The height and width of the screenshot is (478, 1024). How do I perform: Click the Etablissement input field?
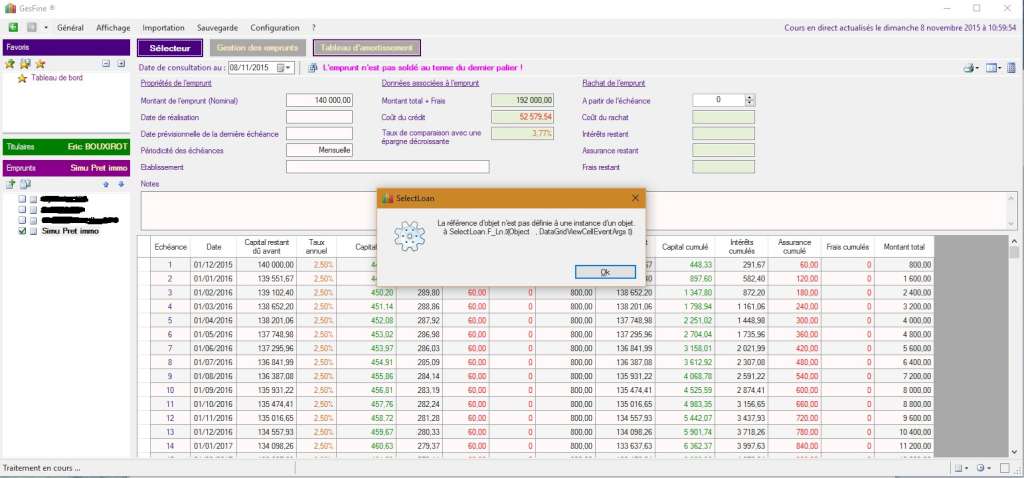pyautogui.click(x=387, y=167)
